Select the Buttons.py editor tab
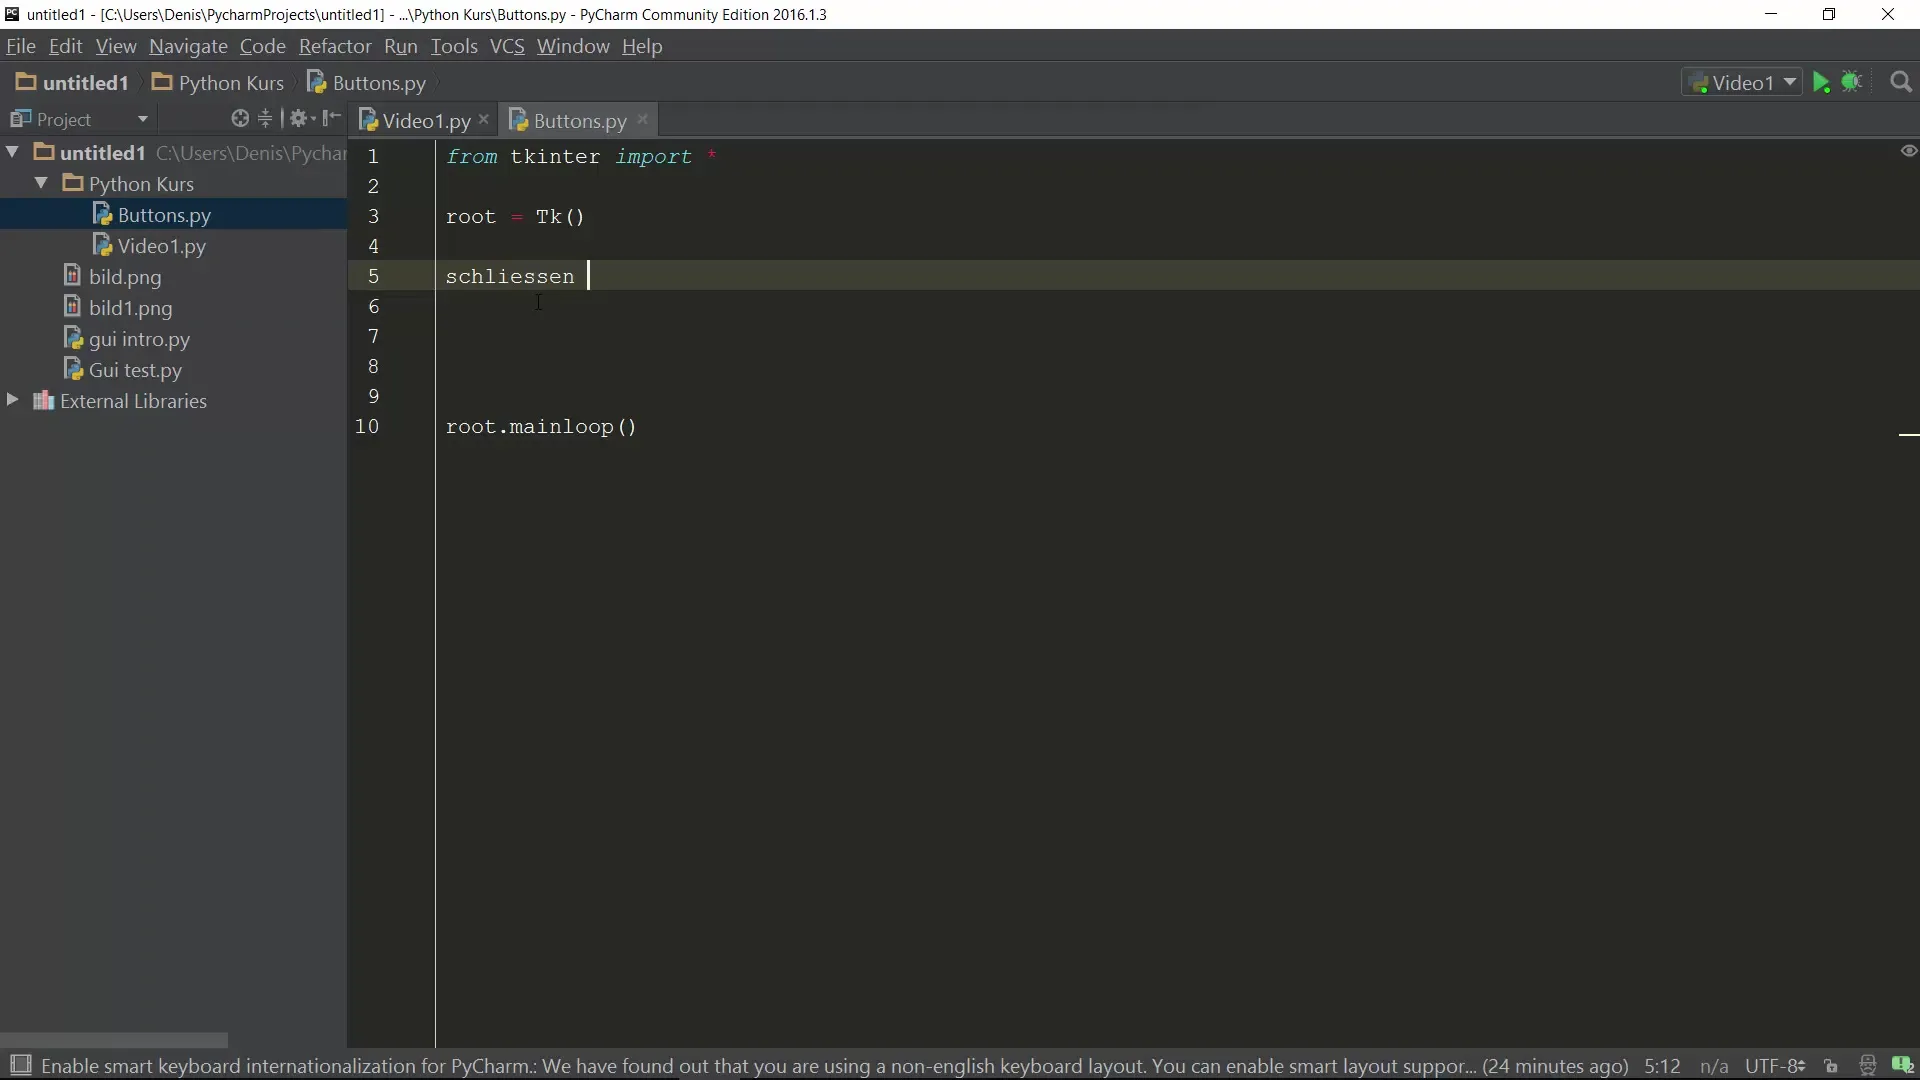Viewport: 1920px width, 1080px height. click(x=579, y=120)
